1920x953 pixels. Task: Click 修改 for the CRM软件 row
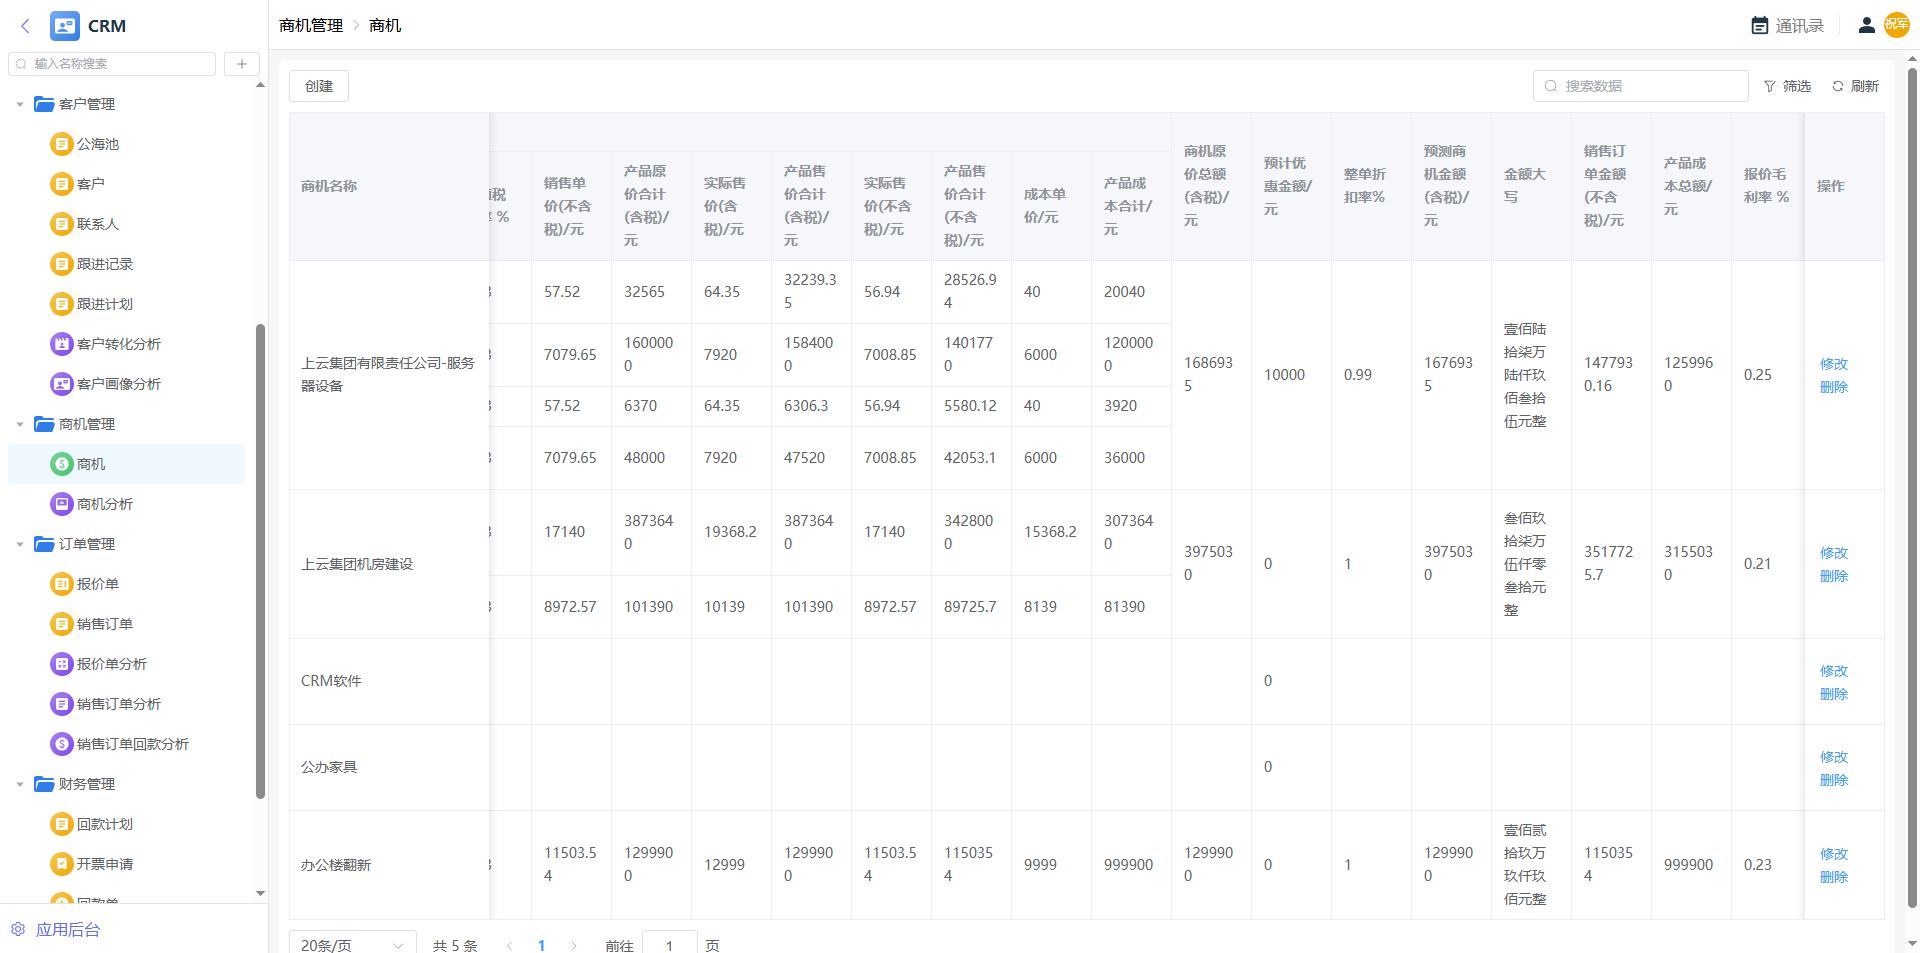click(x=1833, y=671)
